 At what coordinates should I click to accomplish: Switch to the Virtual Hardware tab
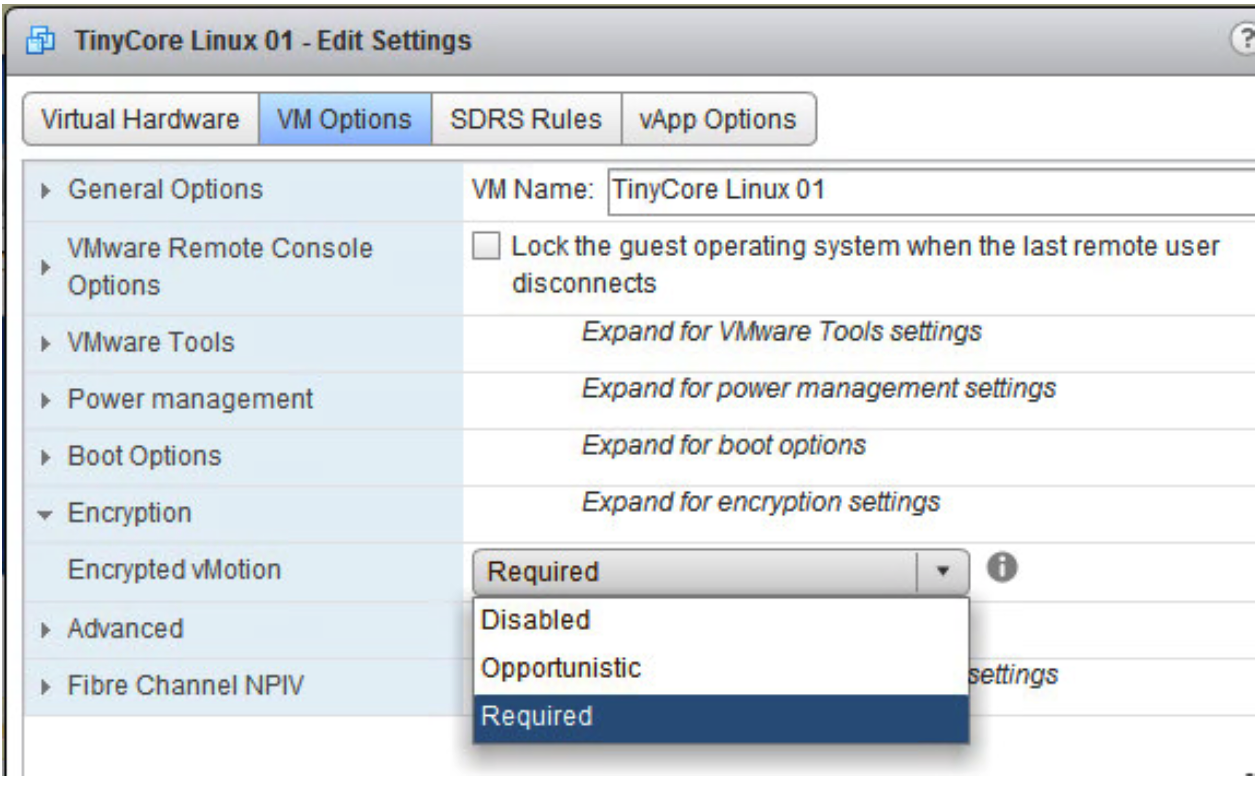[x=140, y=120]
